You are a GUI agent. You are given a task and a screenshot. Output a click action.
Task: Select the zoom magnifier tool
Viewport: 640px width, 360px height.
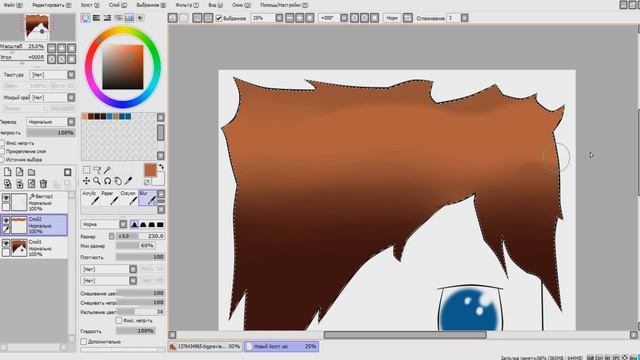[97, 181]
